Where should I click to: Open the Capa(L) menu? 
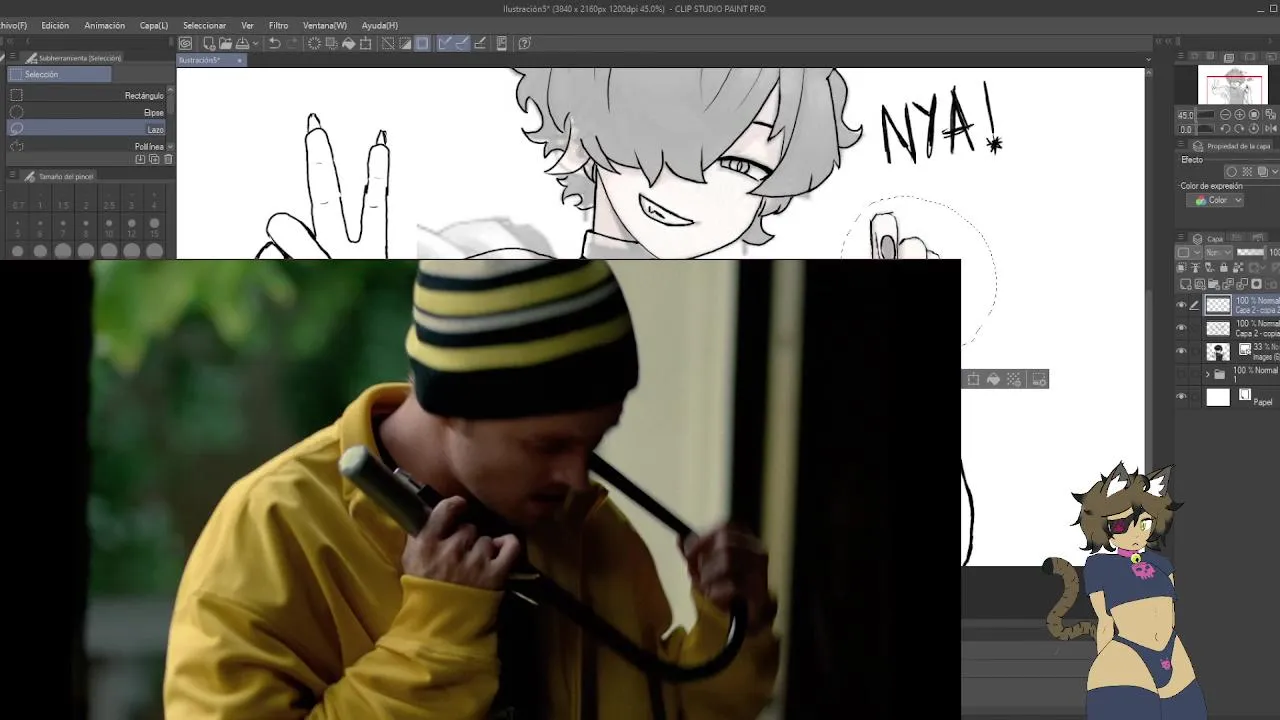coord(154,25)
